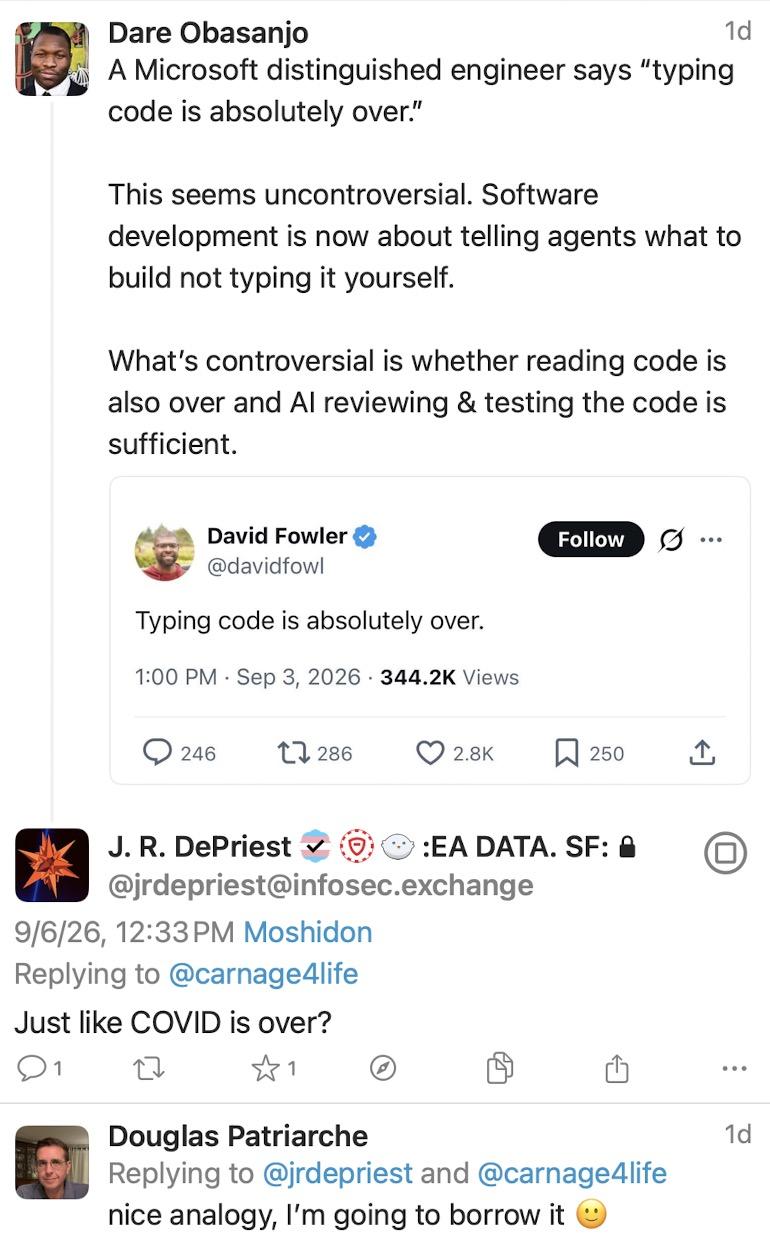The image size is (770, 1246).
Task: Tap the compass icon on DePriest's post
Action: [383, 1069]
